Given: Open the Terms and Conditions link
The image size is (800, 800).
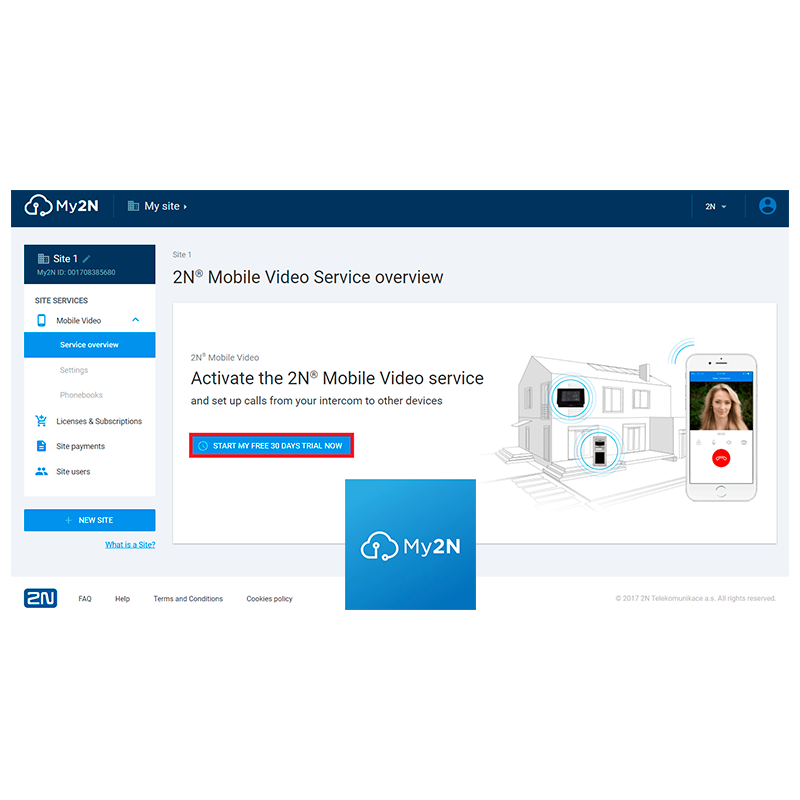Looking at the screenshot, I should pyautogui.click(x=188, y=599).
